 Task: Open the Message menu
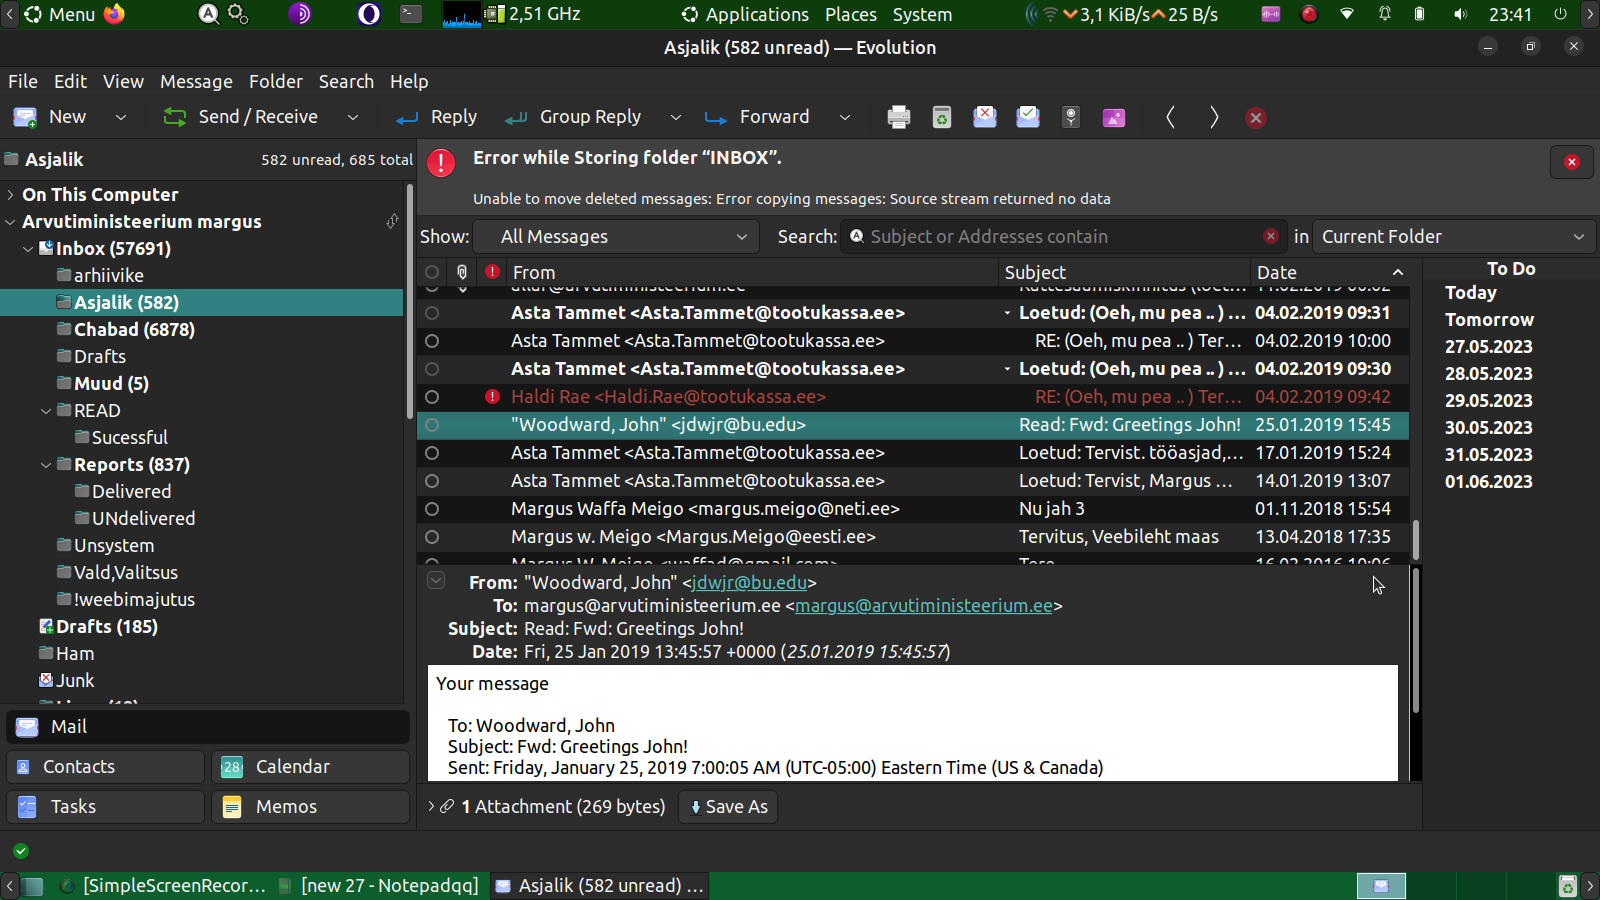[196, 82]
